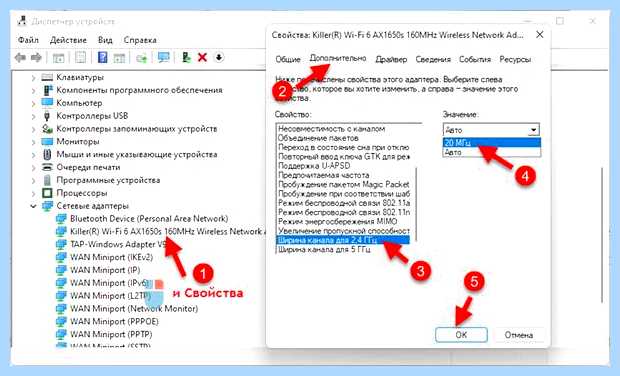Confirm with the OK button
Screen dimensions: 620x376
coord(461,335)
